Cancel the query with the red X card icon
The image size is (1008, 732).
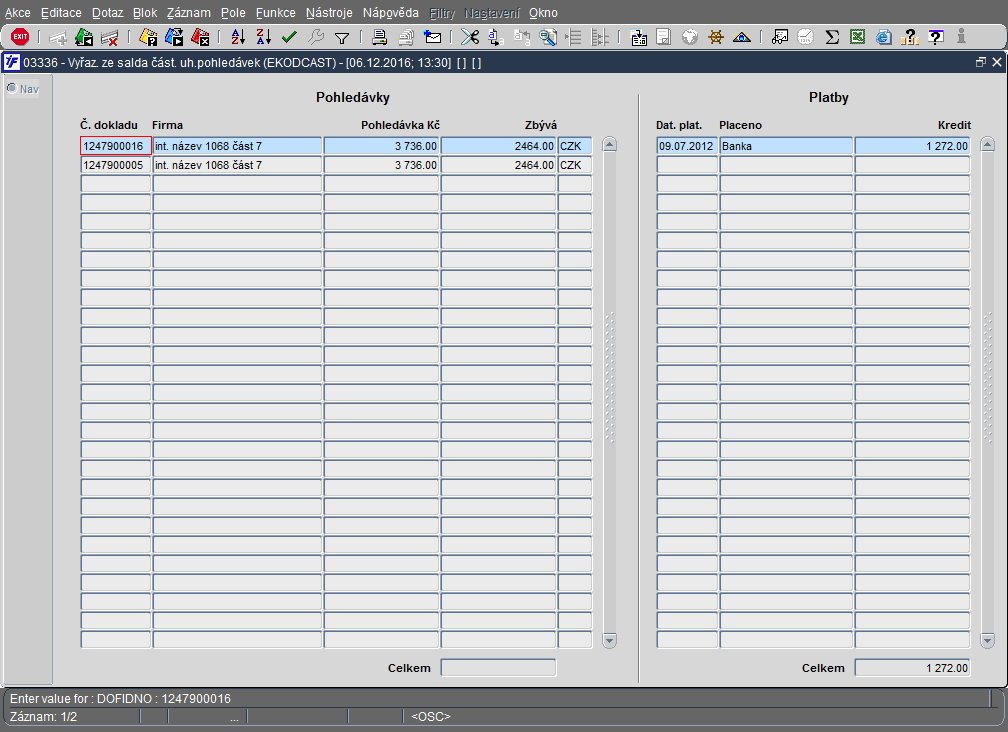click(200, 37)
